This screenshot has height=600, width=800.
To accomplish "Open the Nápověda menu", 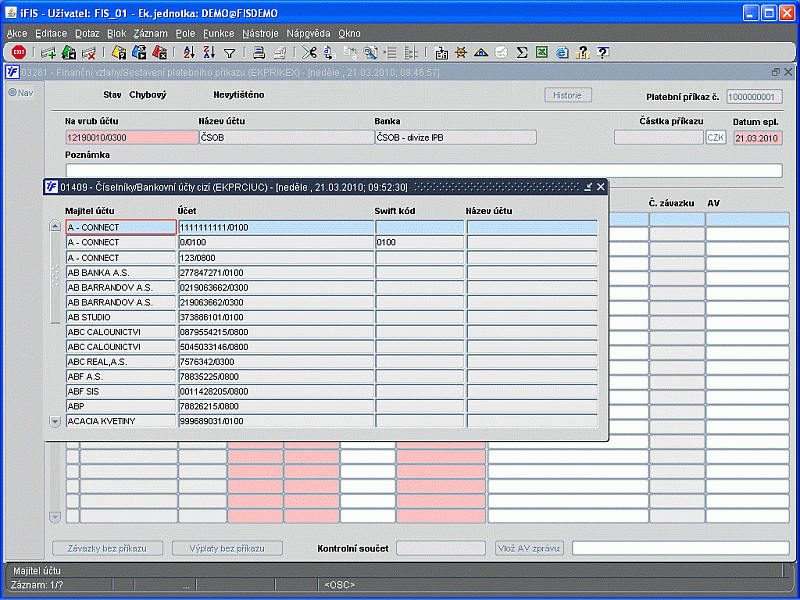I will point(308,34).
